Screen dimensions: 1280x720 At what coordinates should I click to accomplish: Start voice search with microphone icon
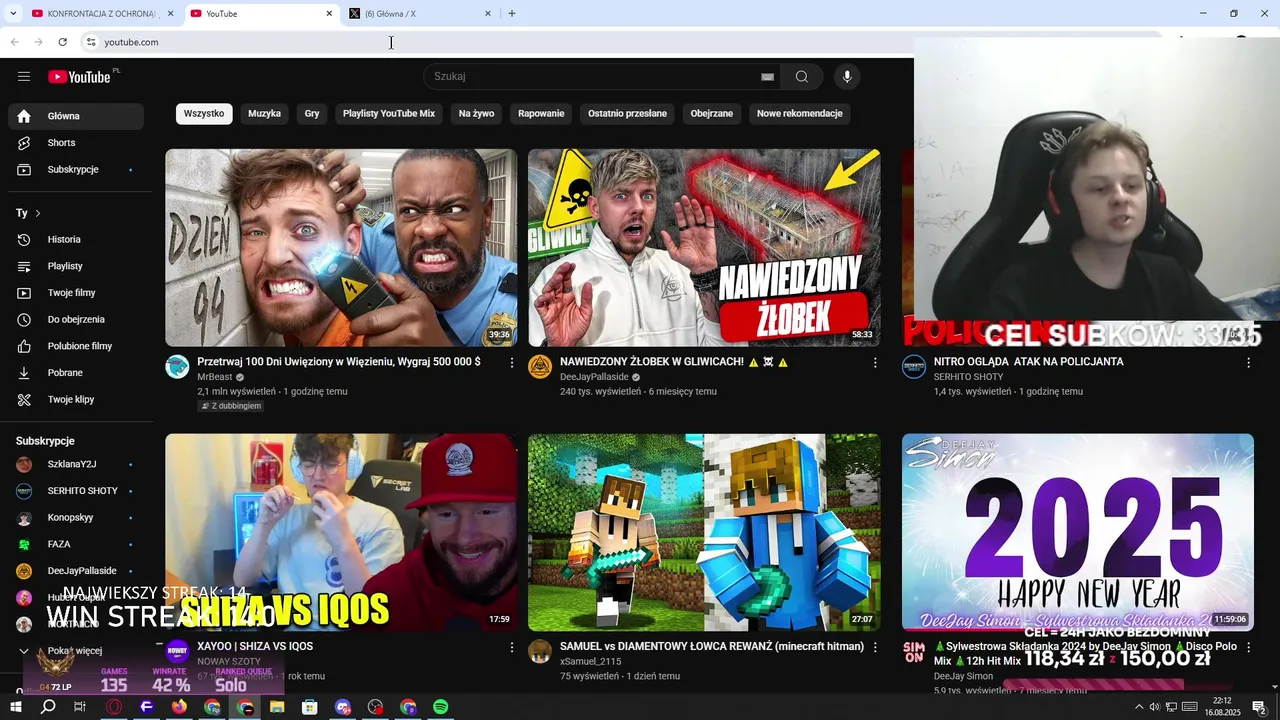(x=847, y=77)
